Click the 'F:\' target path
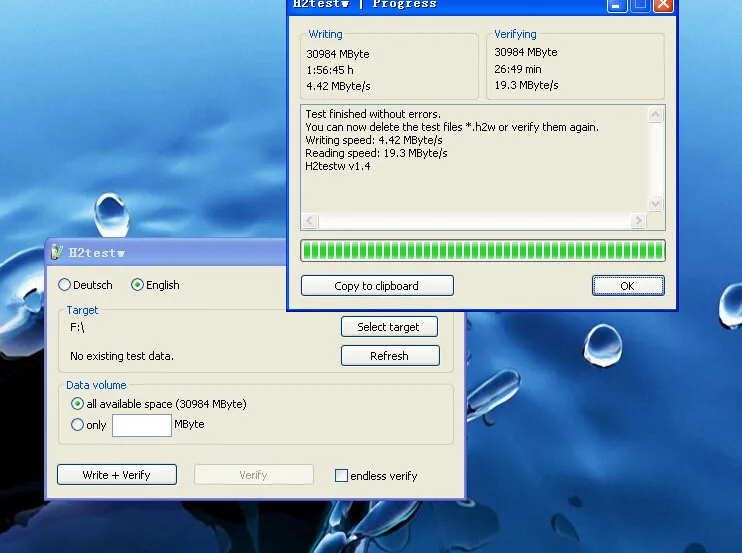Image resolution: width=742 pixels, height=553 pixels. [77, 327]
